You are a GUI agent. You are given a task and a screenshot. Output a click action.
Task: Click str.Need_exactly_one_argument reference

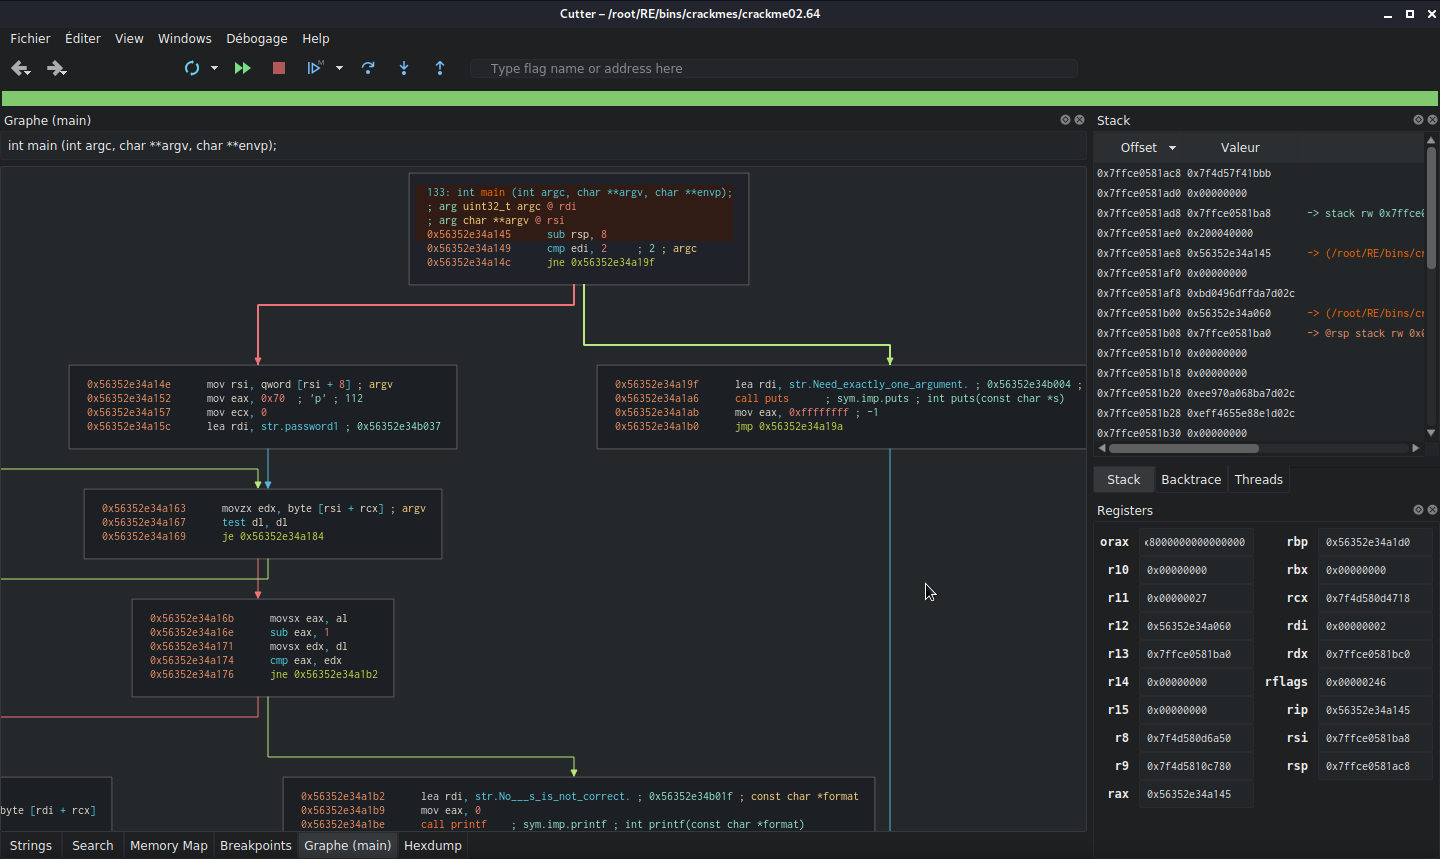(x=878, y=384)
